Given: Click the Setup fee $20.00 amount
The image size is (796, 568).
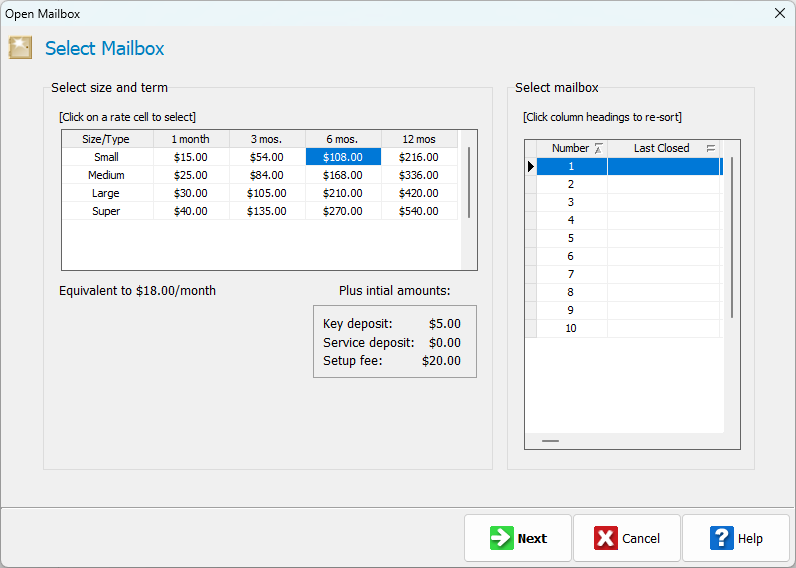Looking at the screenshot, I should point(441,361).
